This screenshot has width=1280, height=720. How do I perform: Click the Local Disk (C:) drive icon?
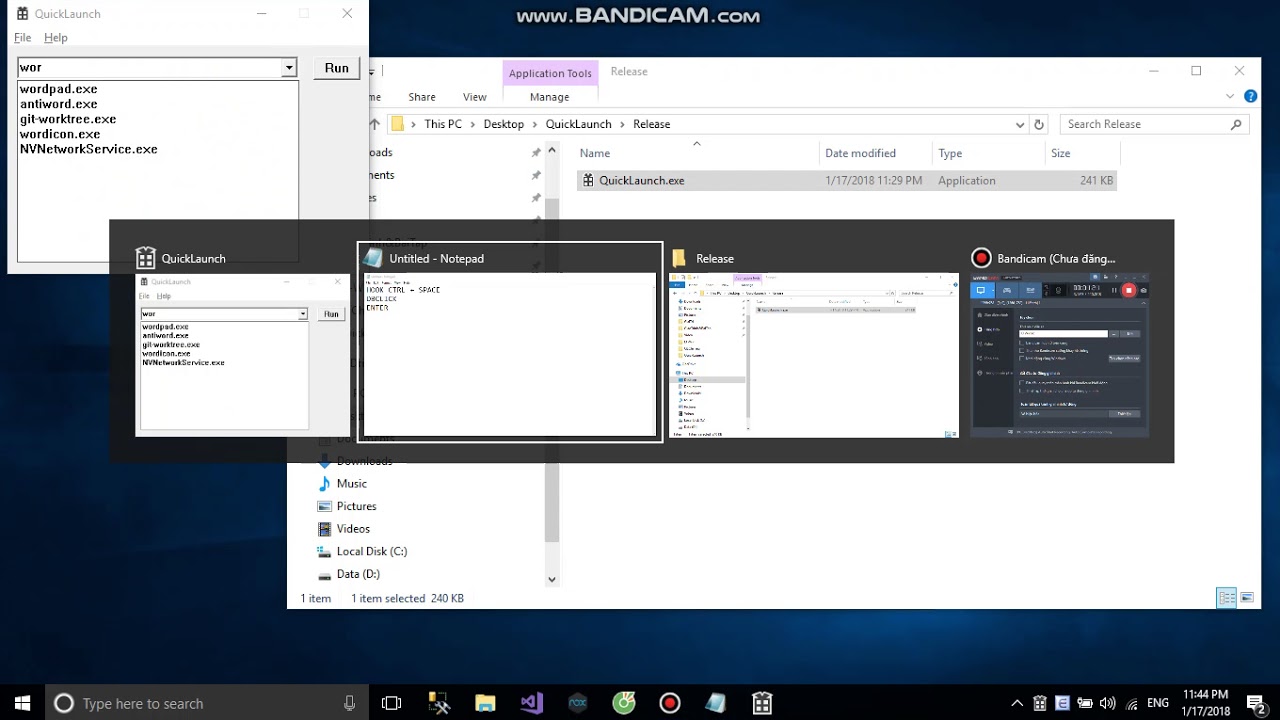tap(324, 552)
